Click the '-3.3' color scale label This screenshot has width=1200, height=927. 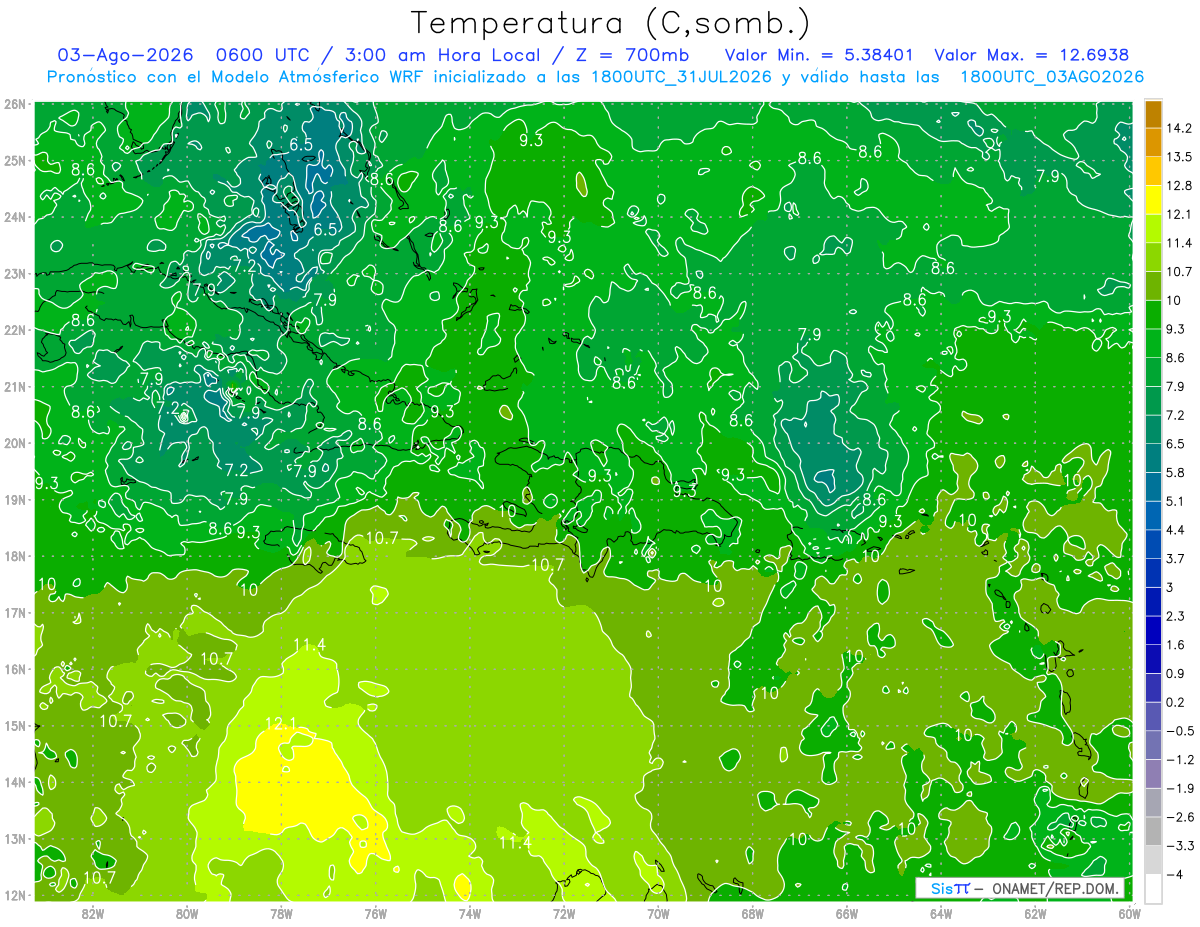[x=1180, y=846]
